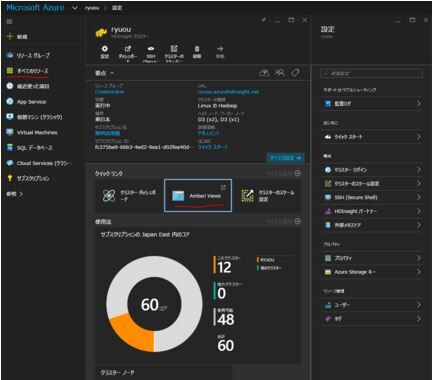Open the CreationLine resource group link
This screenshot has height=380, width=434.
coord(110,92)
